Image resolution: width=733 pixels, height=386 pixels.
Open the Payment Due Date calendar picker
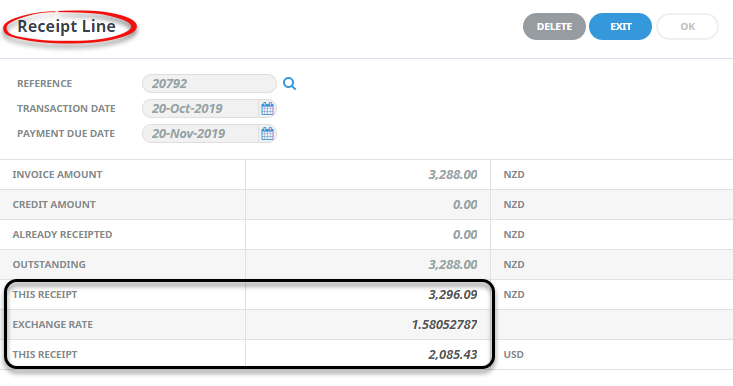(x=267, y=134)
